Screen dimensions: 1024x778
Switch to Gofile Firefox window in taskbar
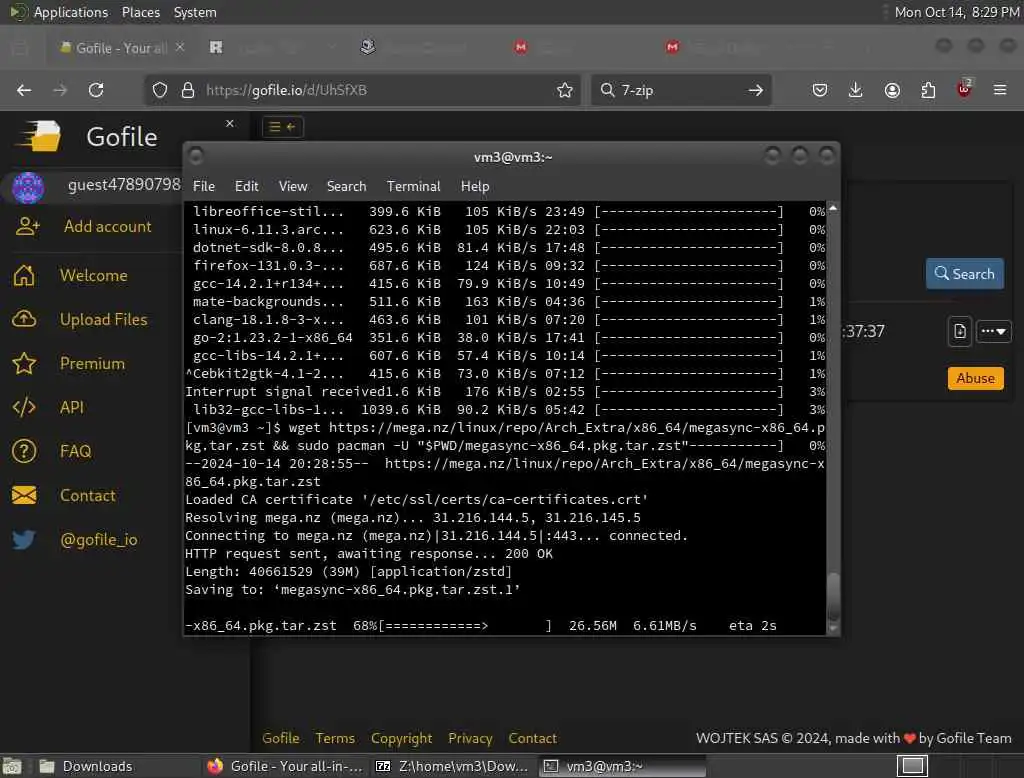285,766
